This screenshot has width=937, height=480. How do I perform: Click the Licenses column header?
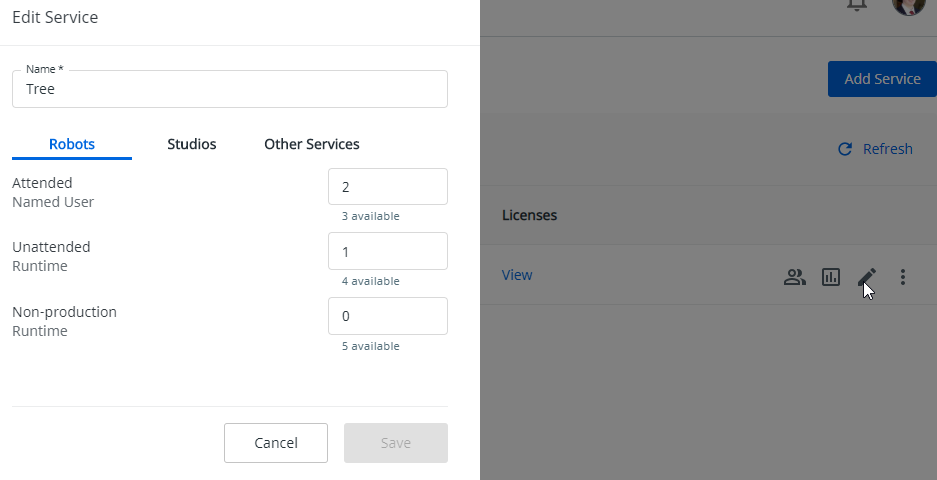coord(529,215)
